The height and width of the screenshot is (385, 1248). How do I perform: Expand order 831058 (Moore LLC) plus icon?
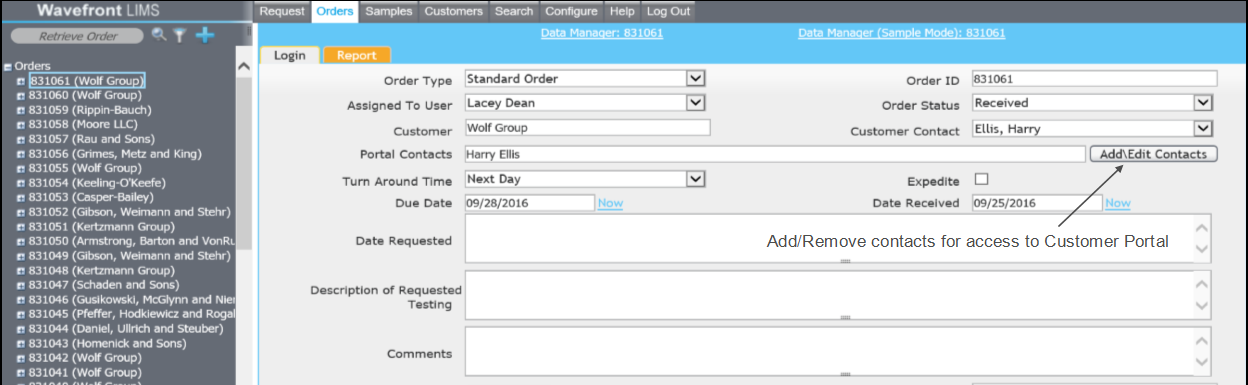[x=21, y=125]
